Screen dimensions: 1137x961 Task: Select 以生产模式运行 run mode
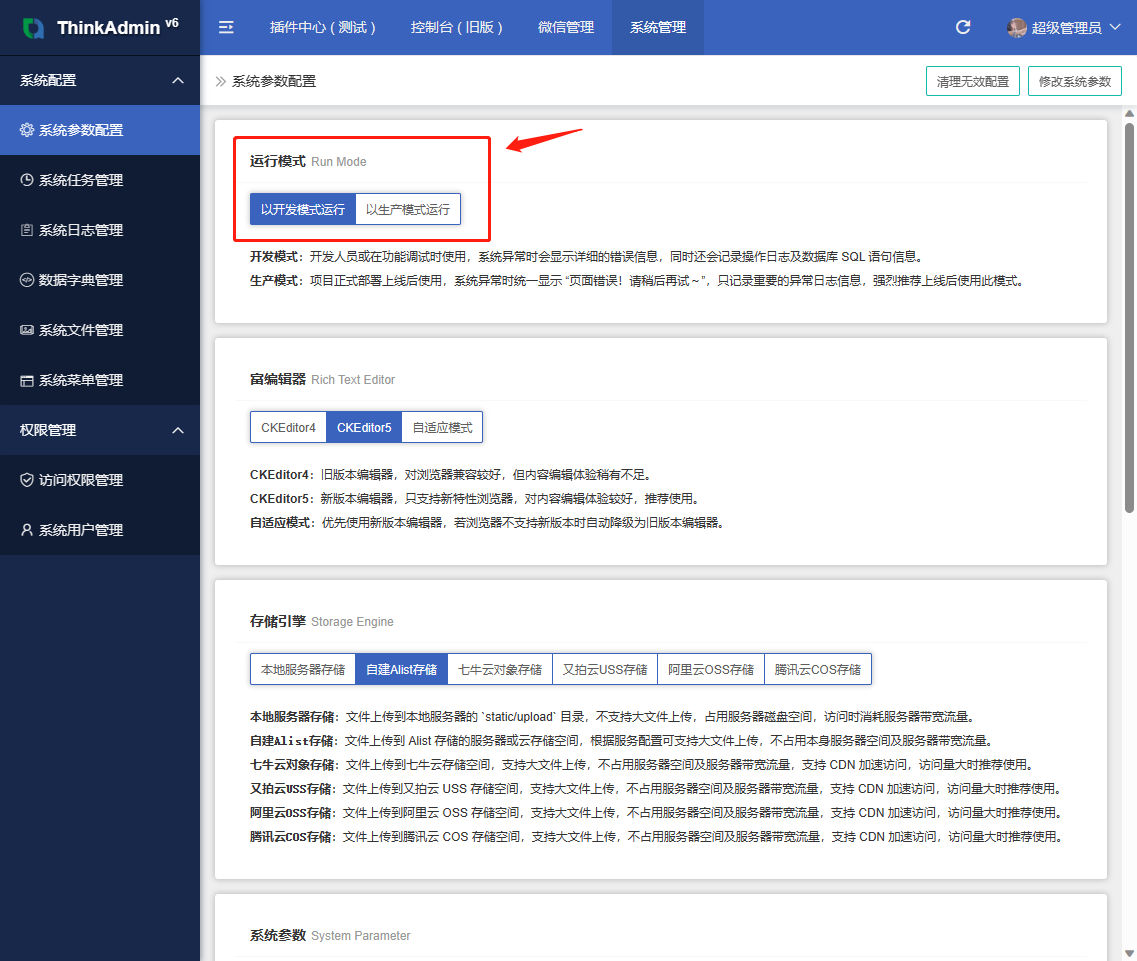tap(407, 210)
